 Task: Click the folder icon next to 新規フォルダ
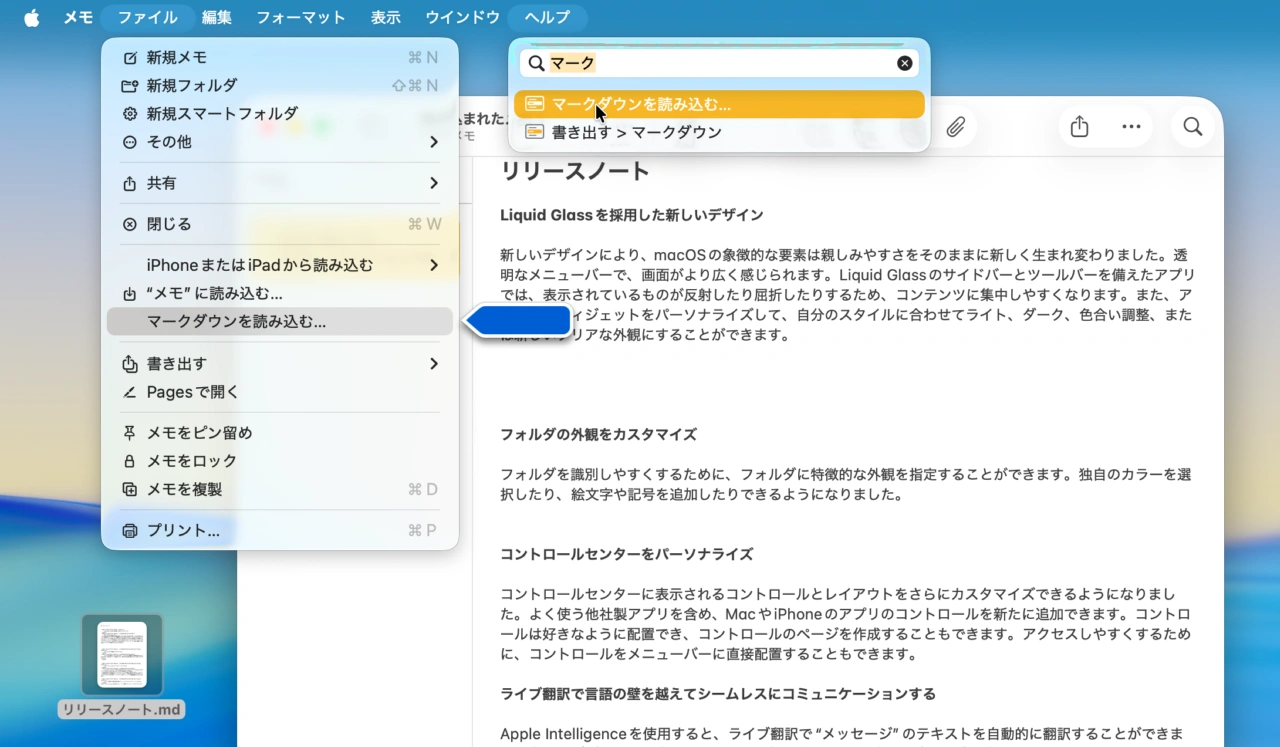point(128,85)
